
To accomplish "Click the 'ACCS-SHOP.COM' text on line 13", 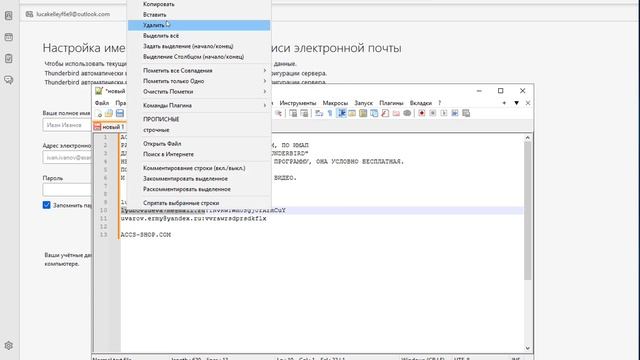I will (x=146, y=235).
